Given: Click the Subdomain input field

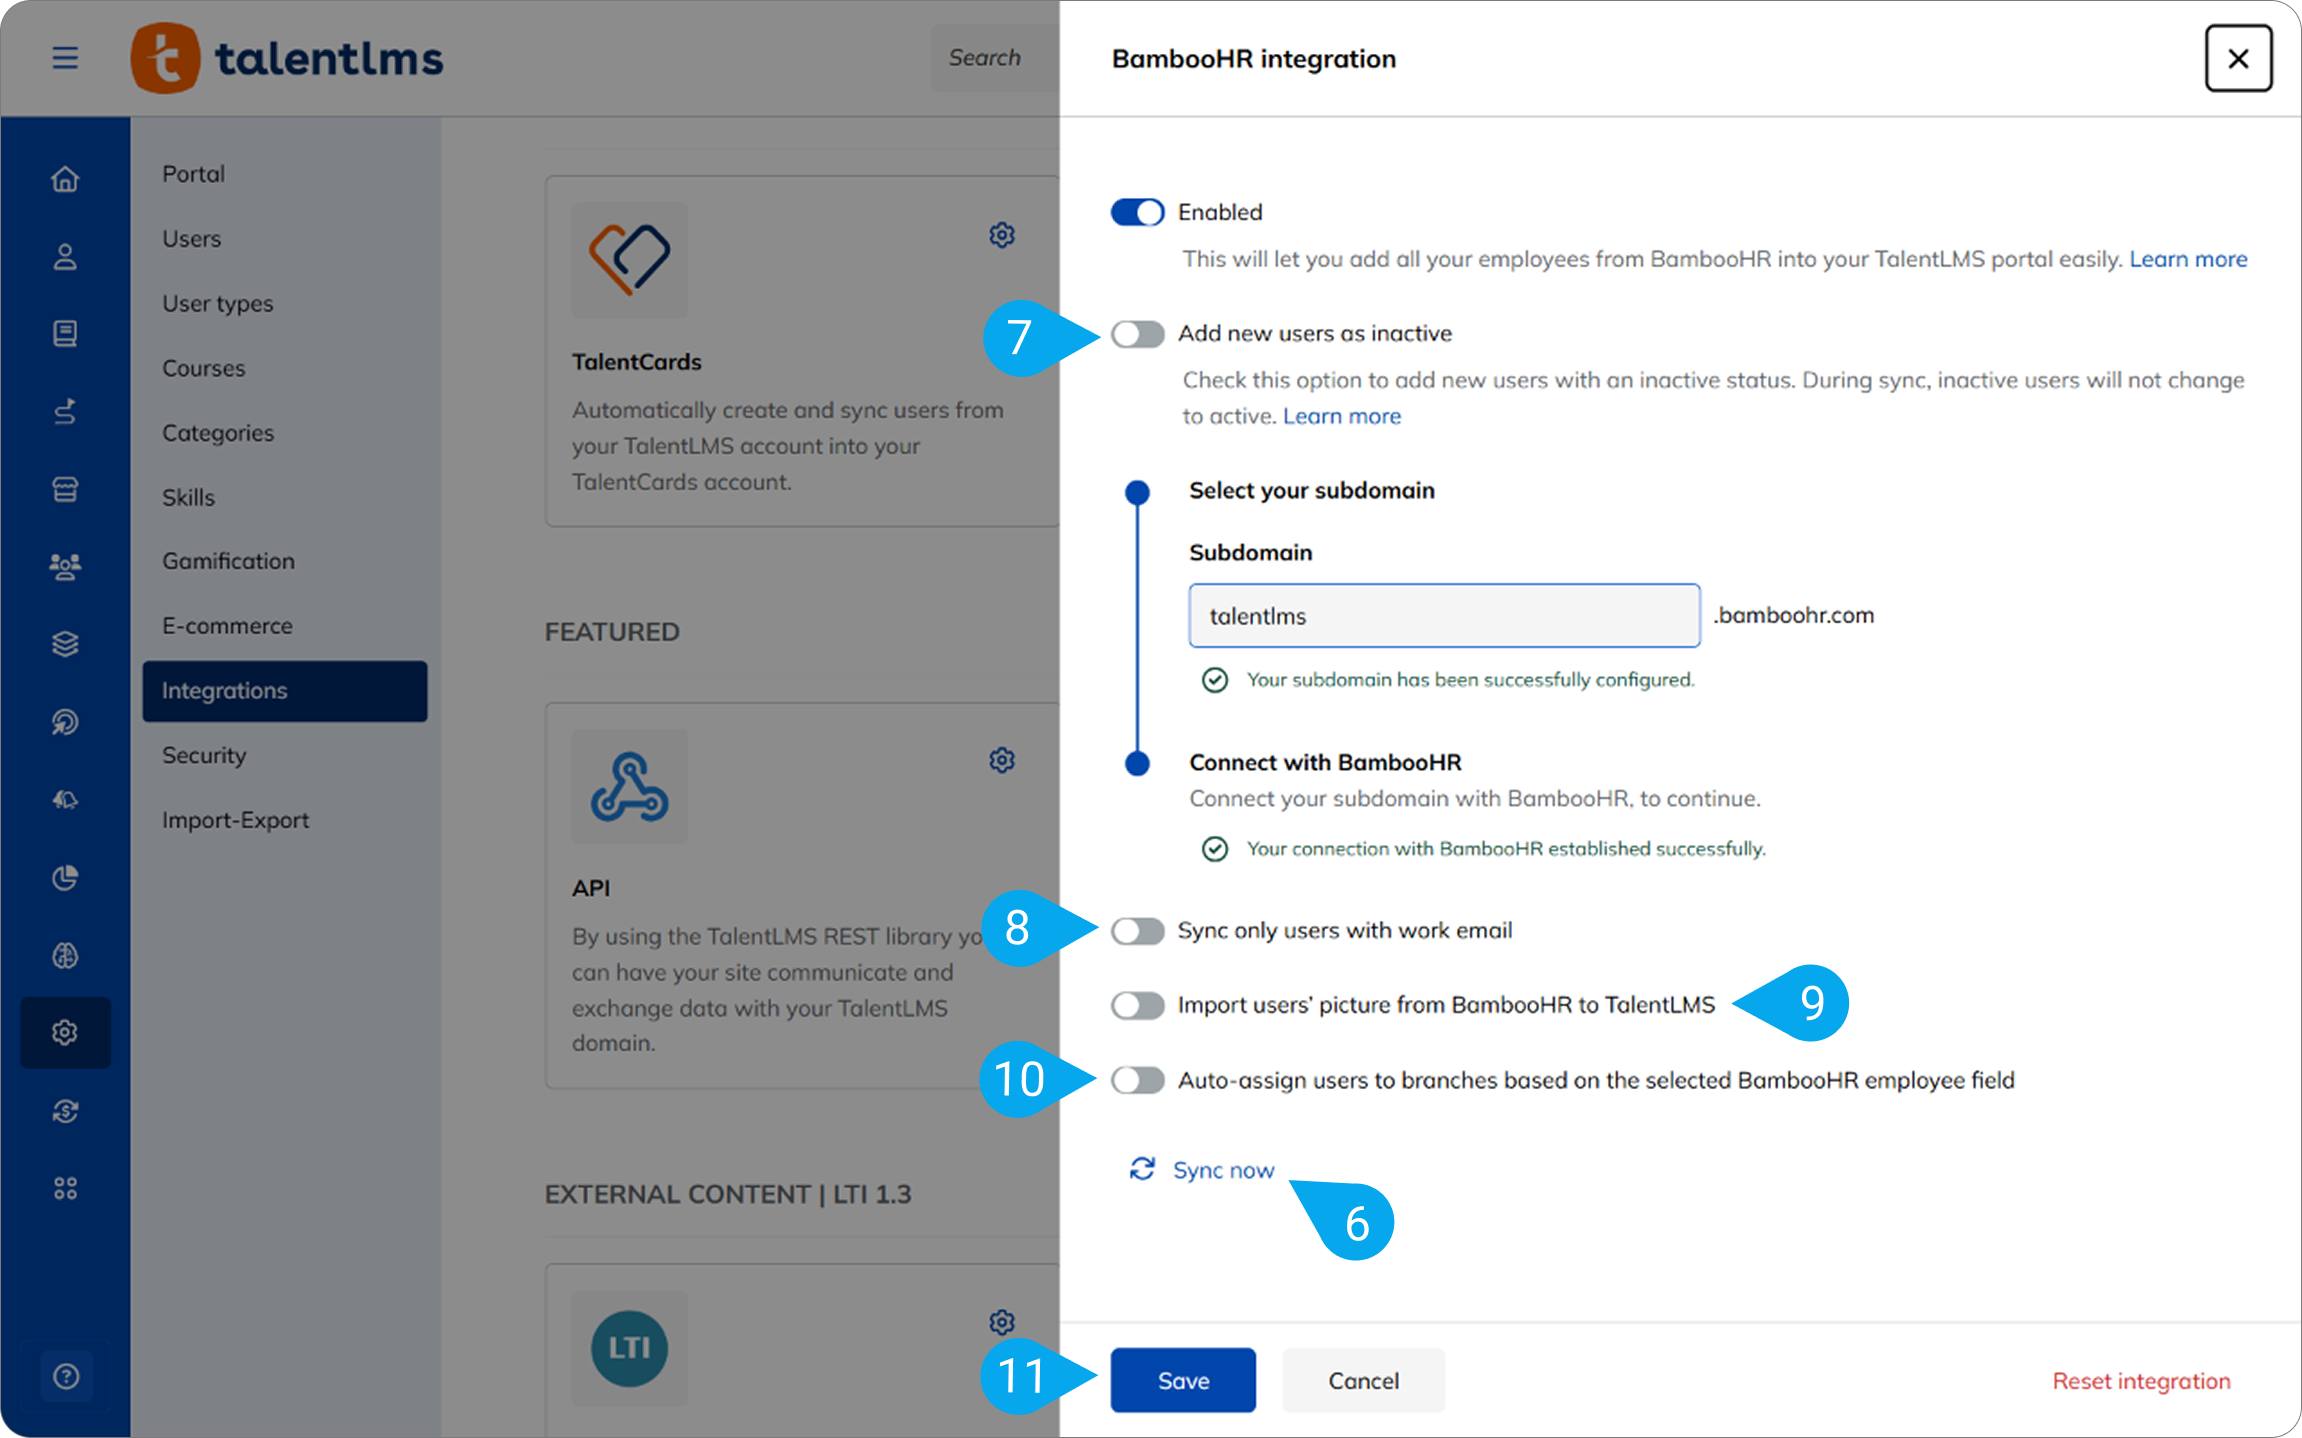Looking at the screenshot, I should (x=1444, y=616).
